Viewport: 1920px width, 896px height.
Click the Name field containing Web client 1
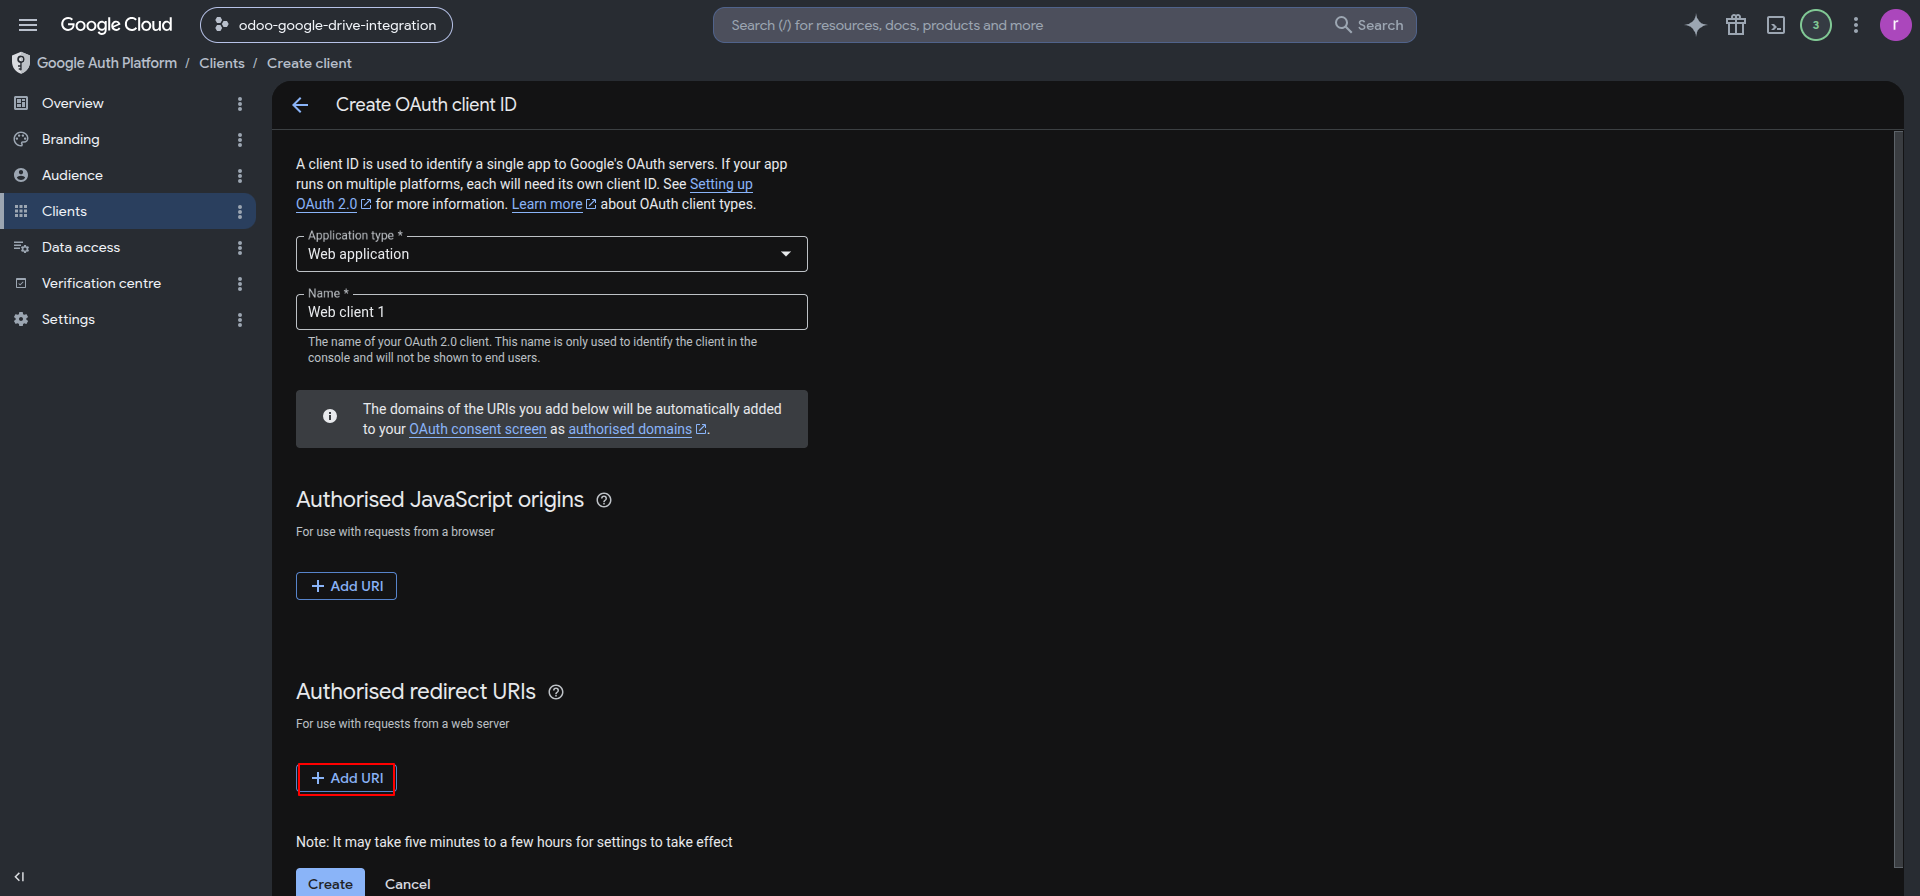pyautogui.click(x=552, y=312)
